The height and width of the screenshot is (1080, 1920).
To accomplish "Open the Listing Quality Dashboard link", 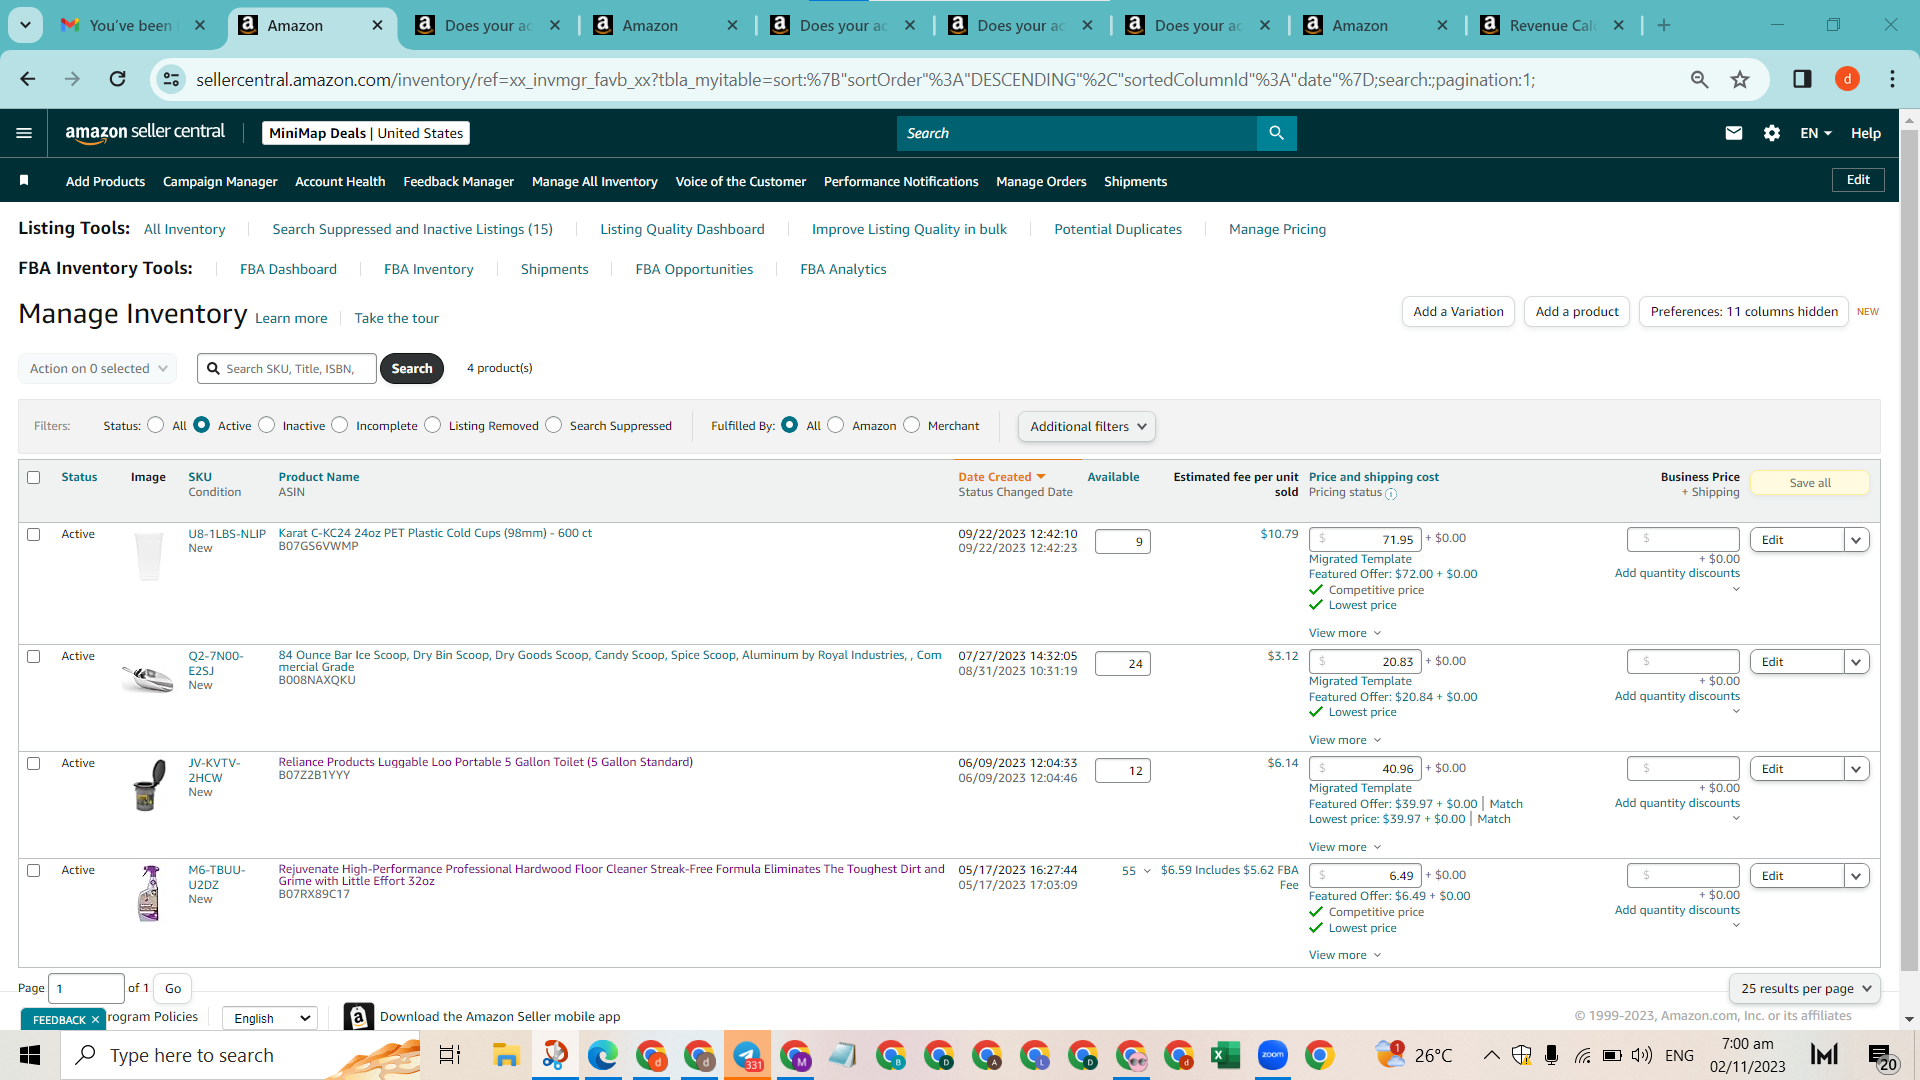I will pyautogui.click(x=682, y=229).
